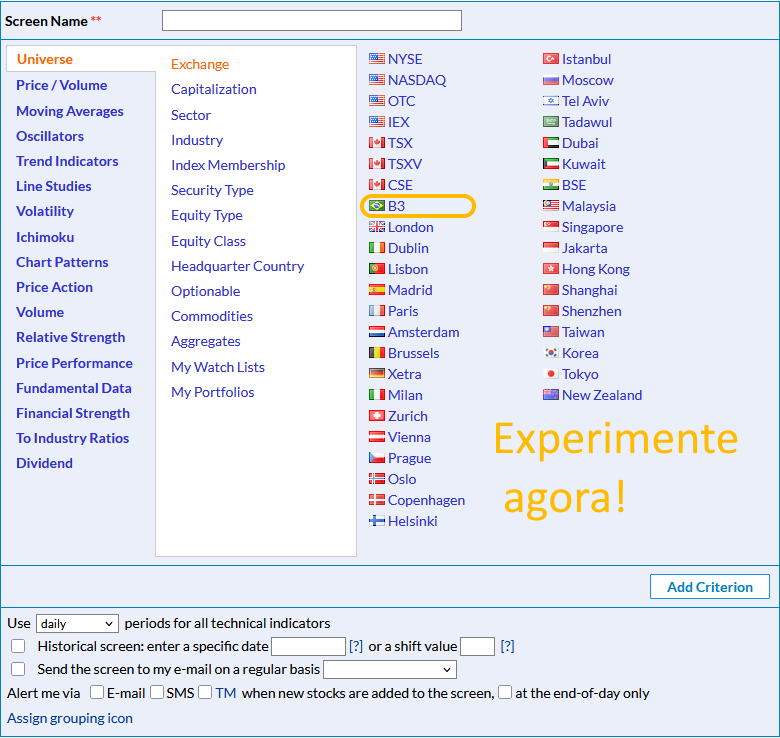Click the German flag beside Xetra

pos(377,373)
